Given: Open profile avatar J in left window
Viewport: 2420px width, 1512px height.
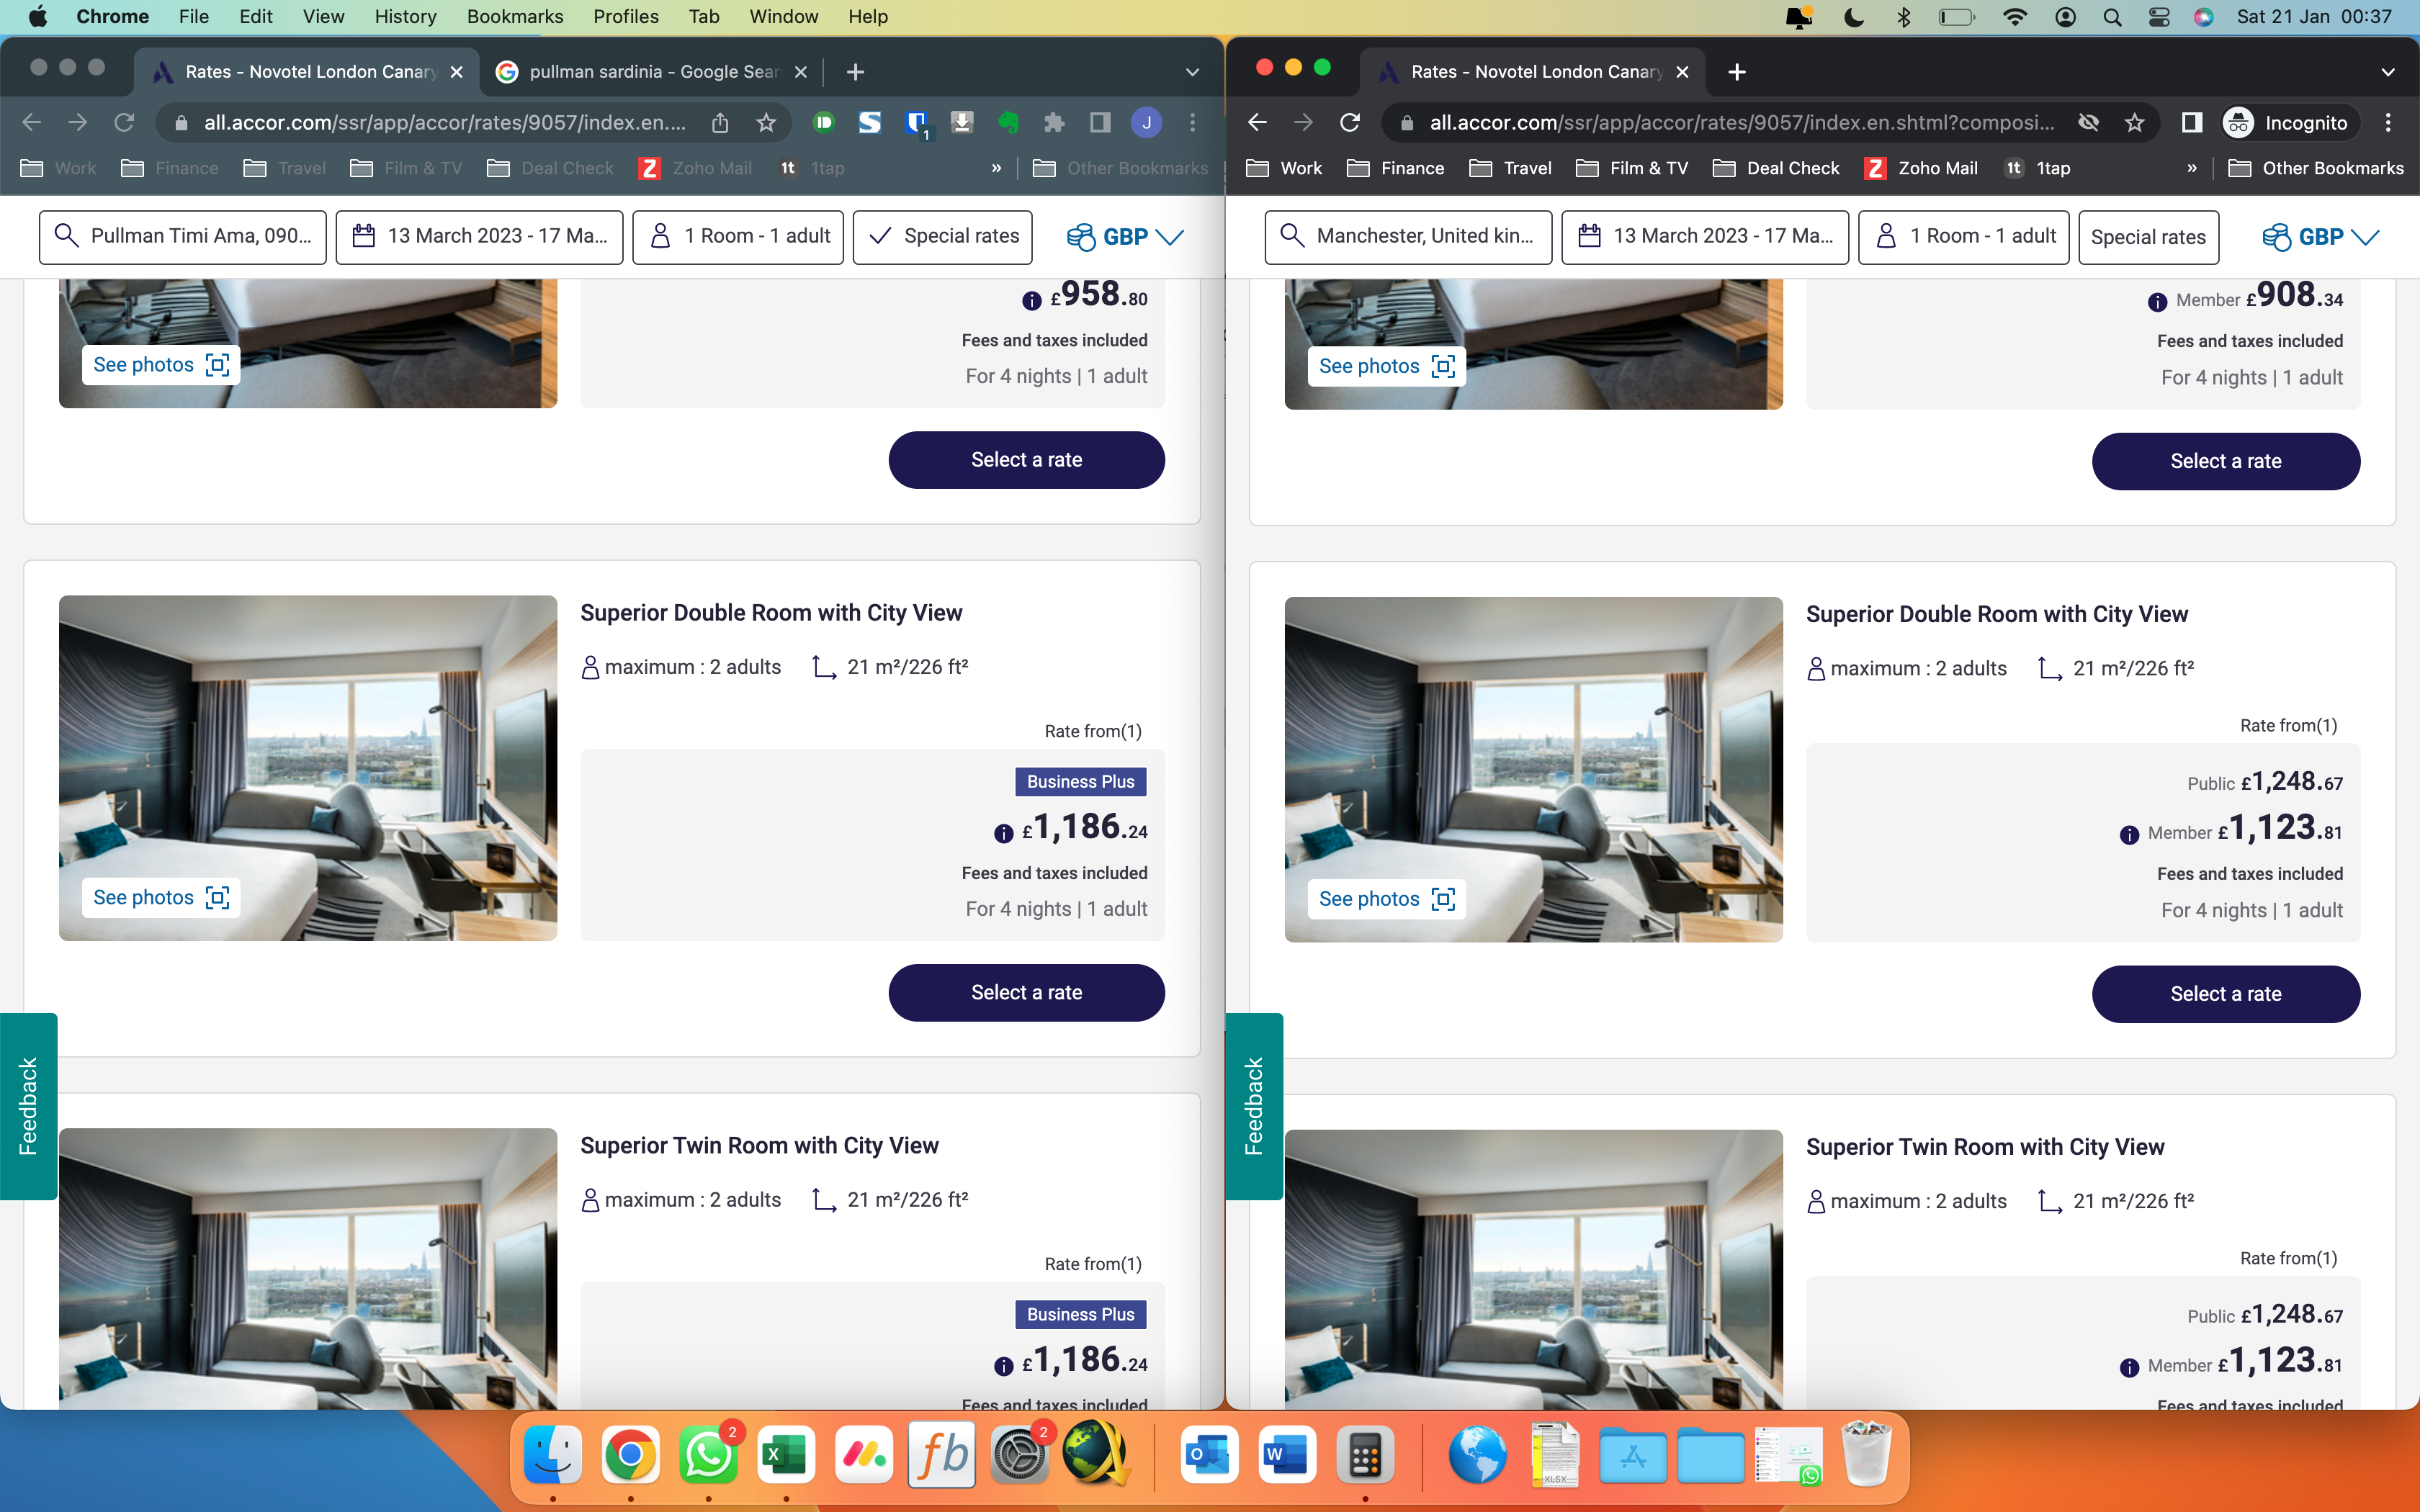Looking at the screenshot, I should point(1146,122).
